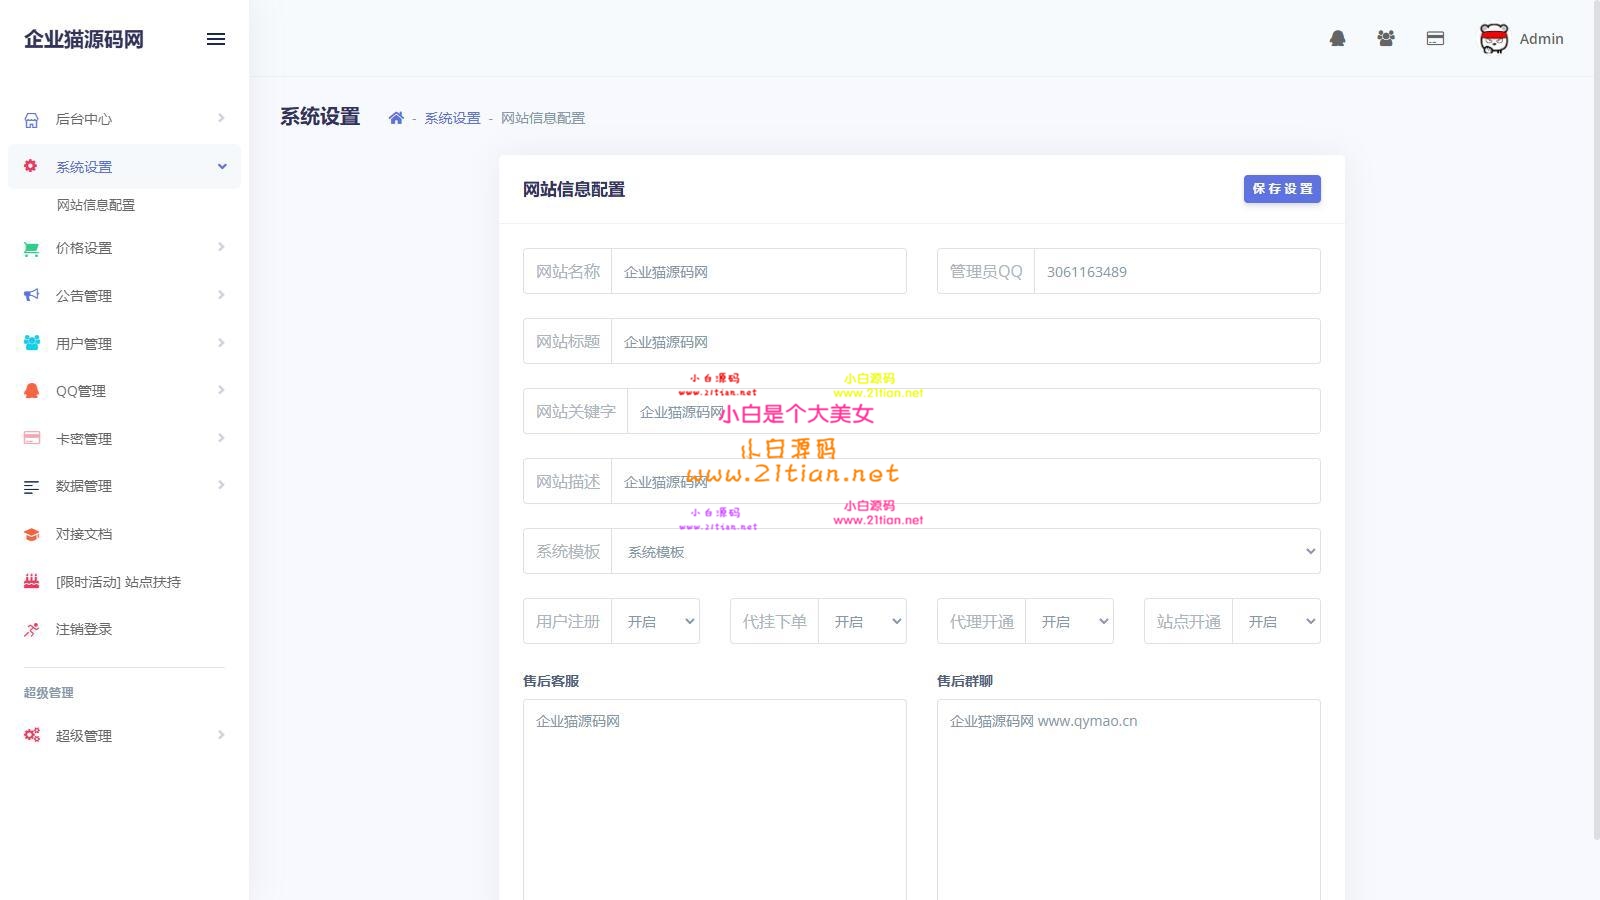This screenshot has height=900, width=1600.
Task: Click the Admin panda avatar
Action: click(x=1493, y=38)
